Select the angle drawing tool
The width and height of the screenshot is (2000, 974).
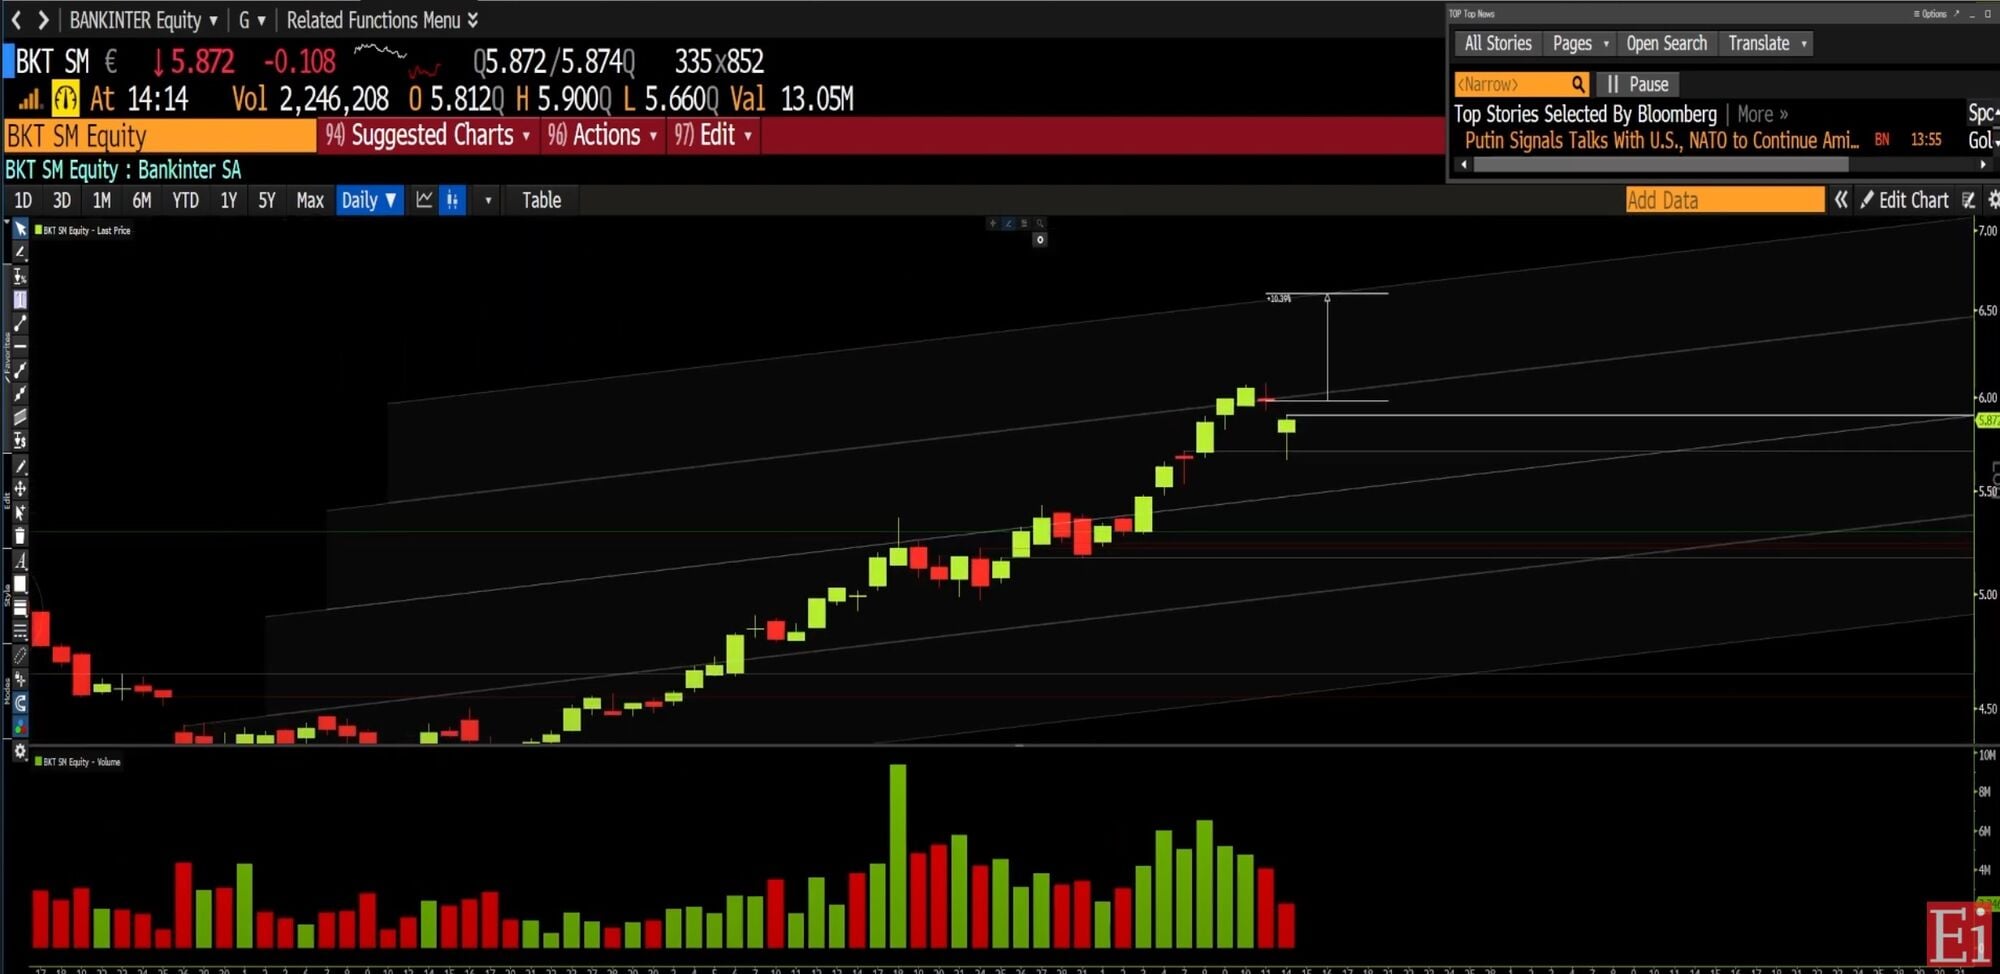coord(20,252)
